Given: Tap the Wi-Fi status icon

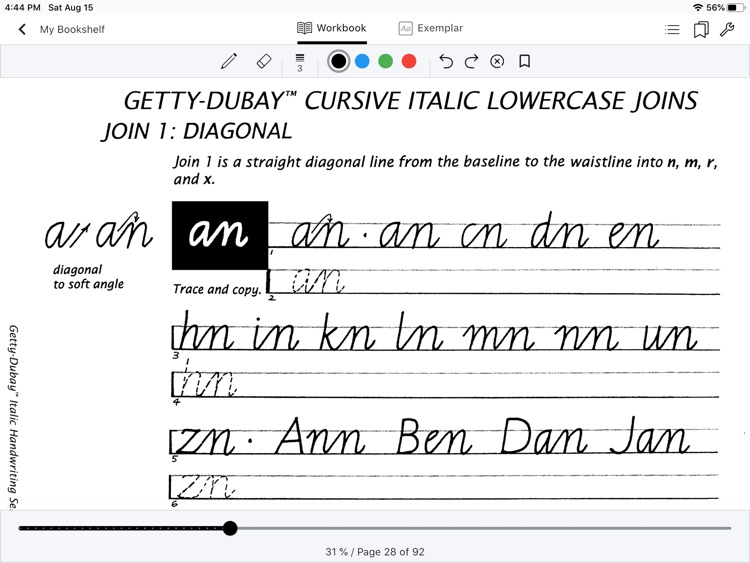Looking at the screenshot, I should click(698, 8).
